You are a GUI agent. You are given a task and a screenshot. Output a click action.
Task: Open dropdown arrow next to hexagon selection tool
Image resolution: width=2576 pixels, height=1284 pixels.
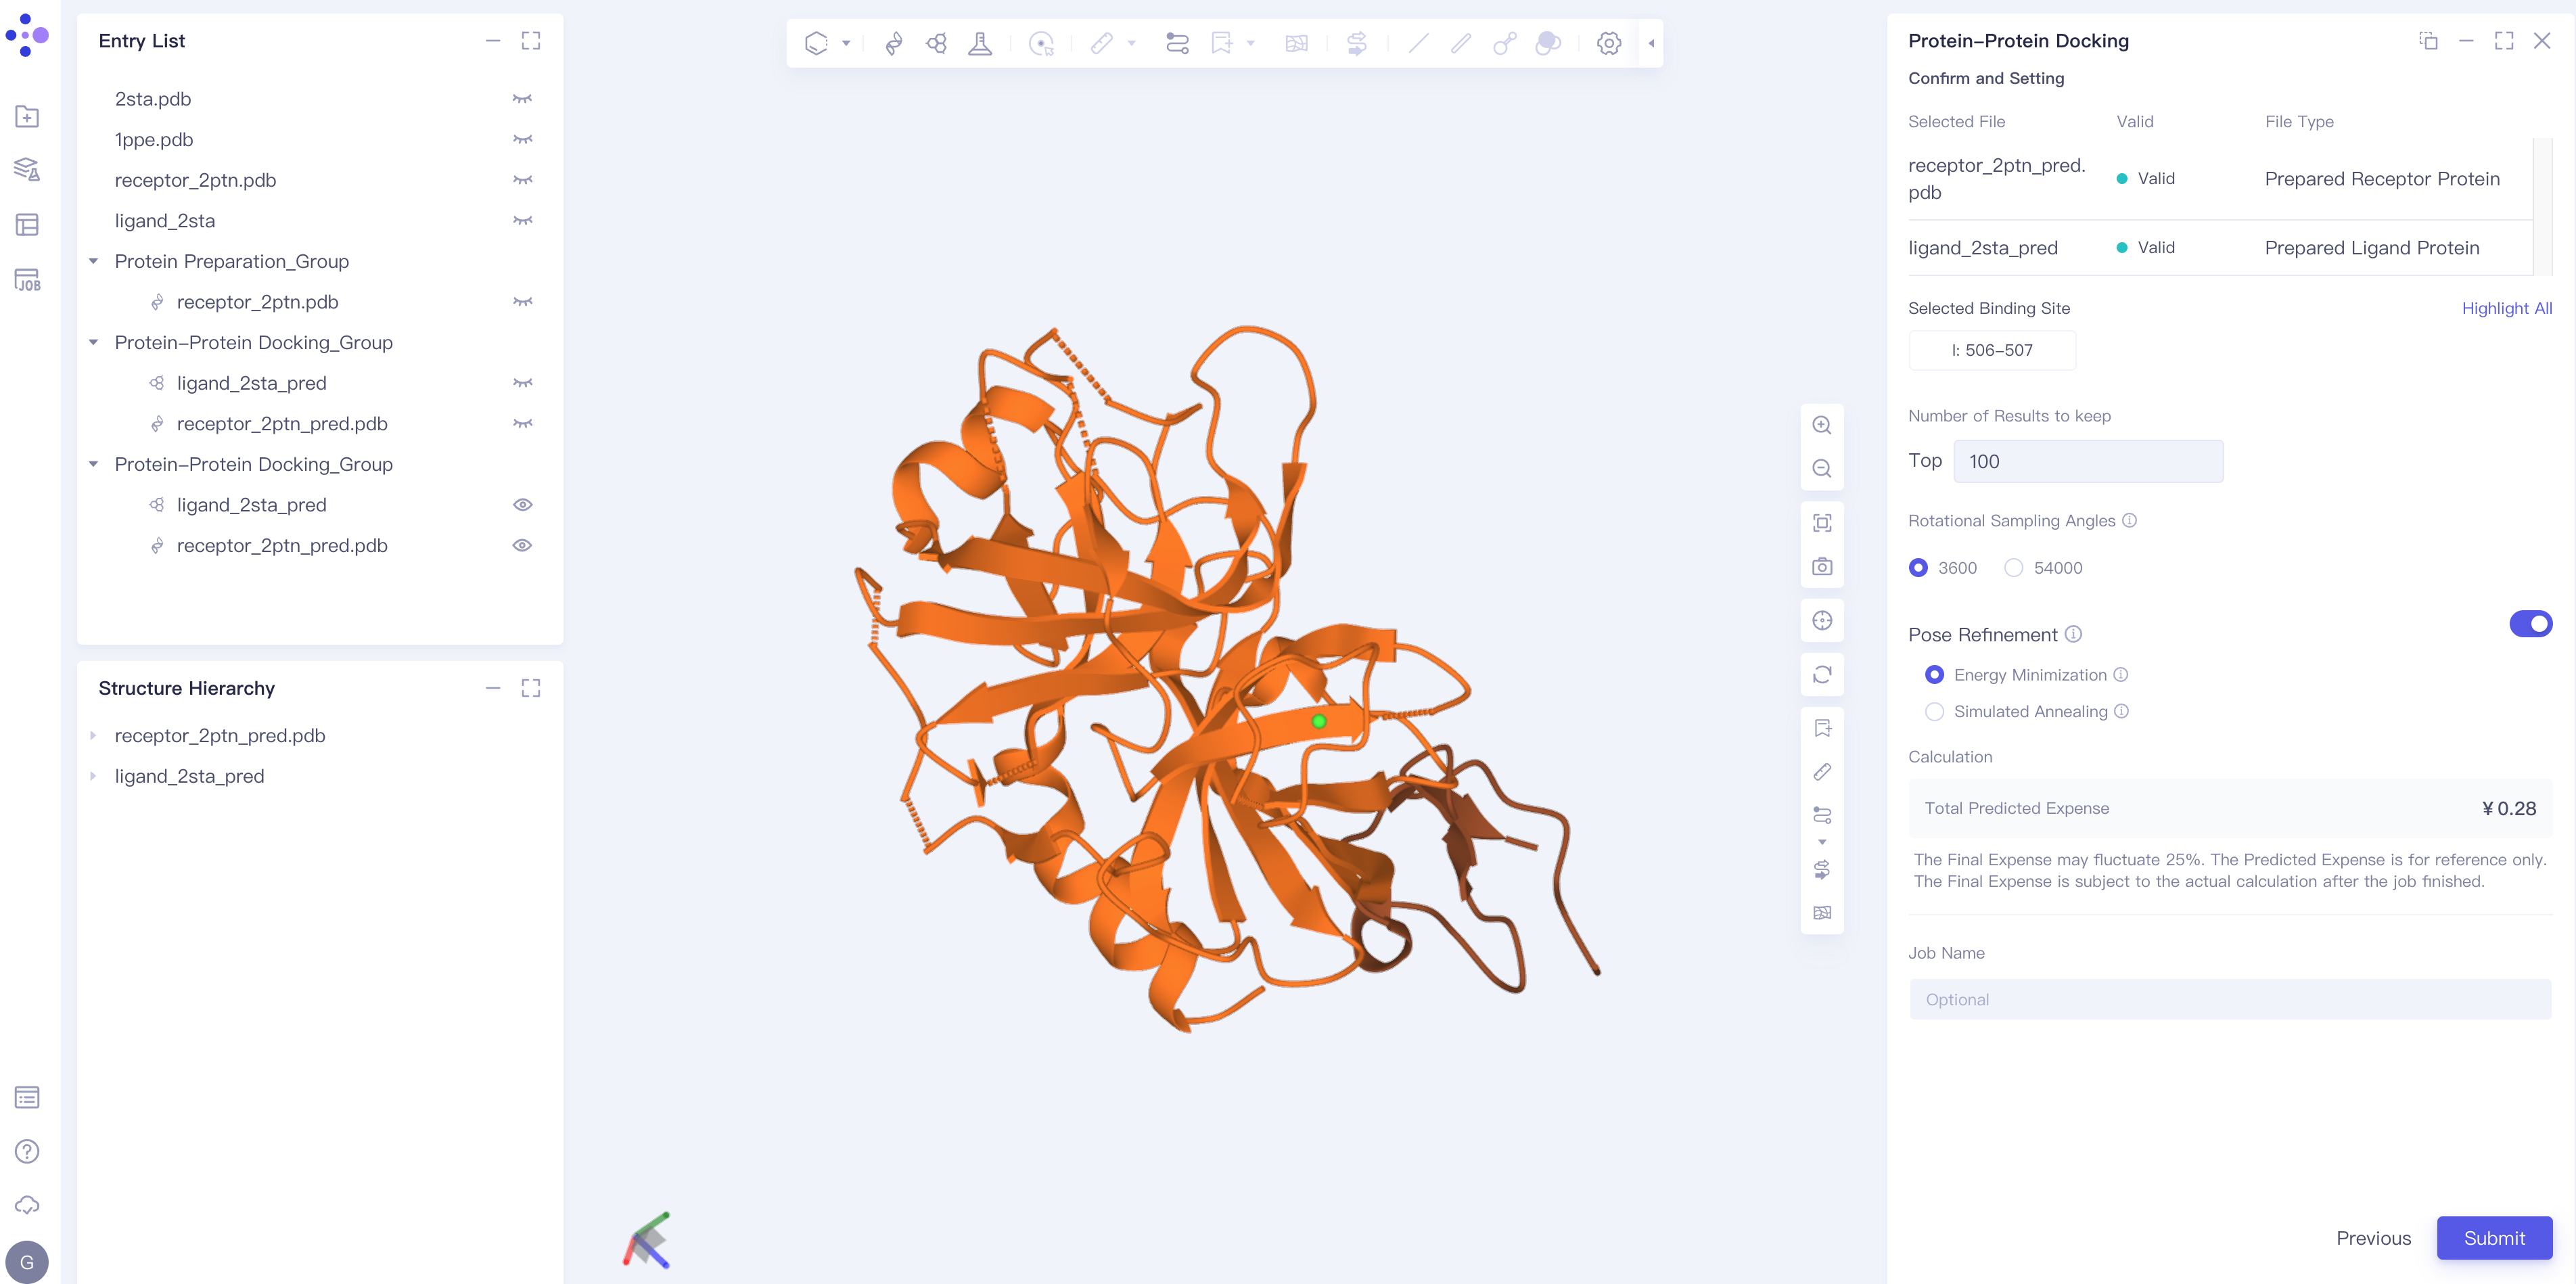pyautogui.click(x=846, y=43)
